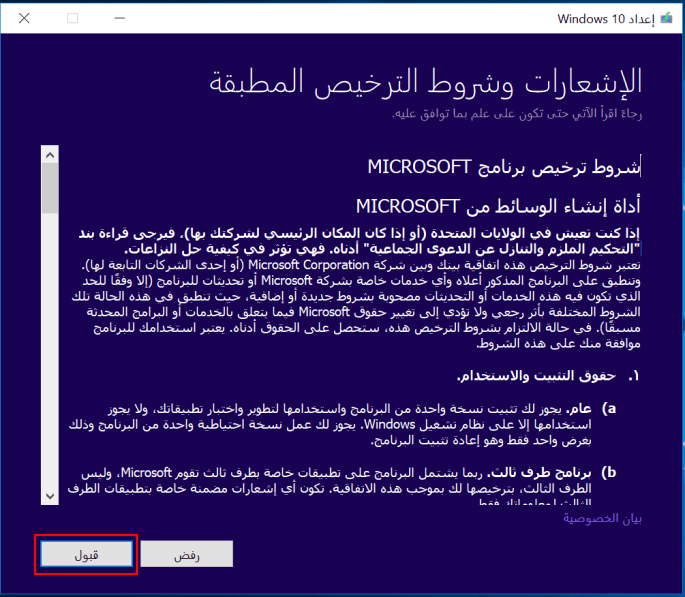685x597 pixels.
Task: Click section heading حقوق التثبيت والاستخدام
Action: pos(536,376)
